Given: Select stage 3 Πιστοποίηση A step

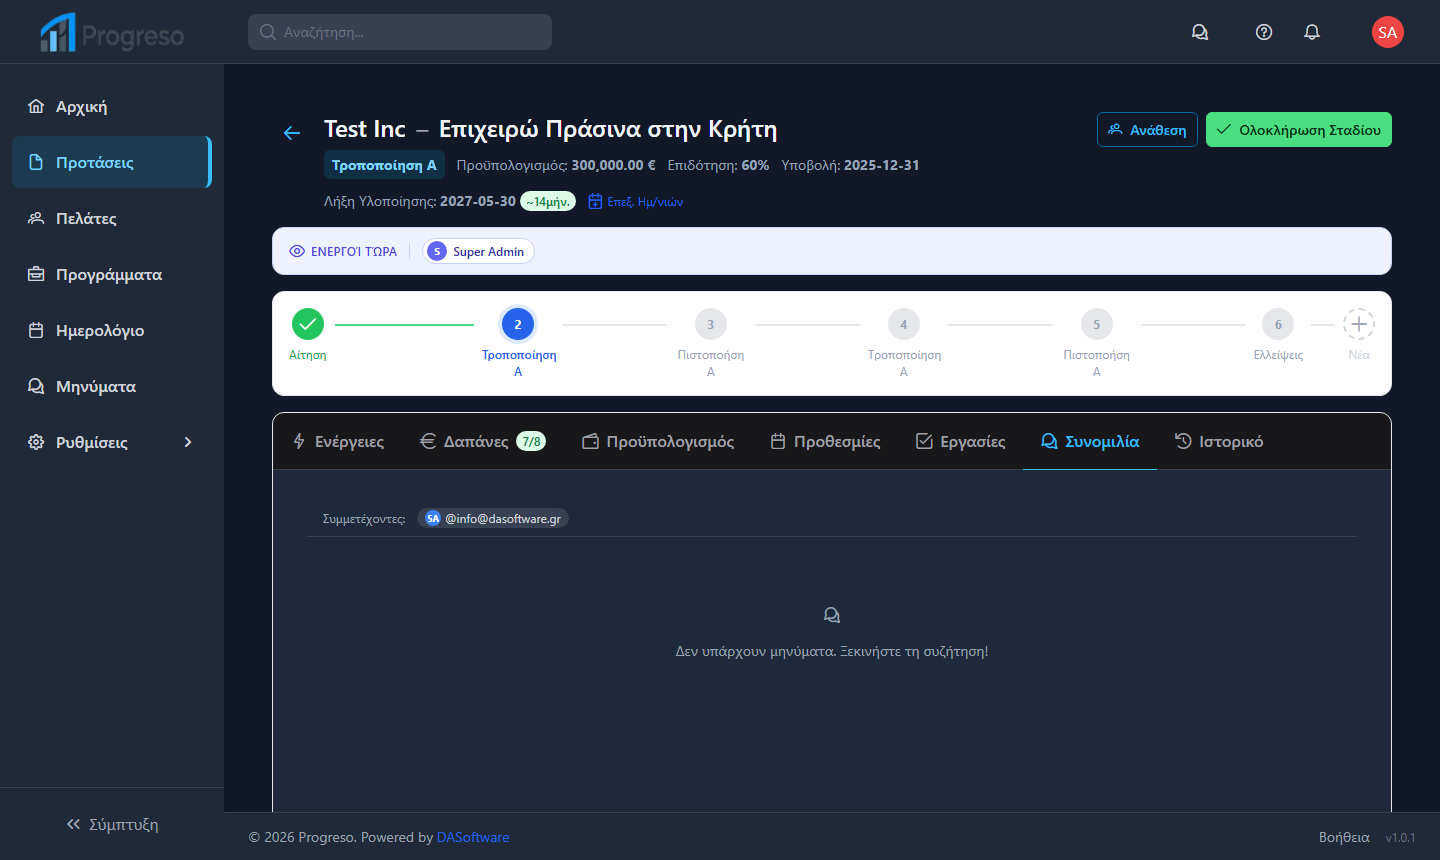Looking at the screenshot, I should point(711,324).
